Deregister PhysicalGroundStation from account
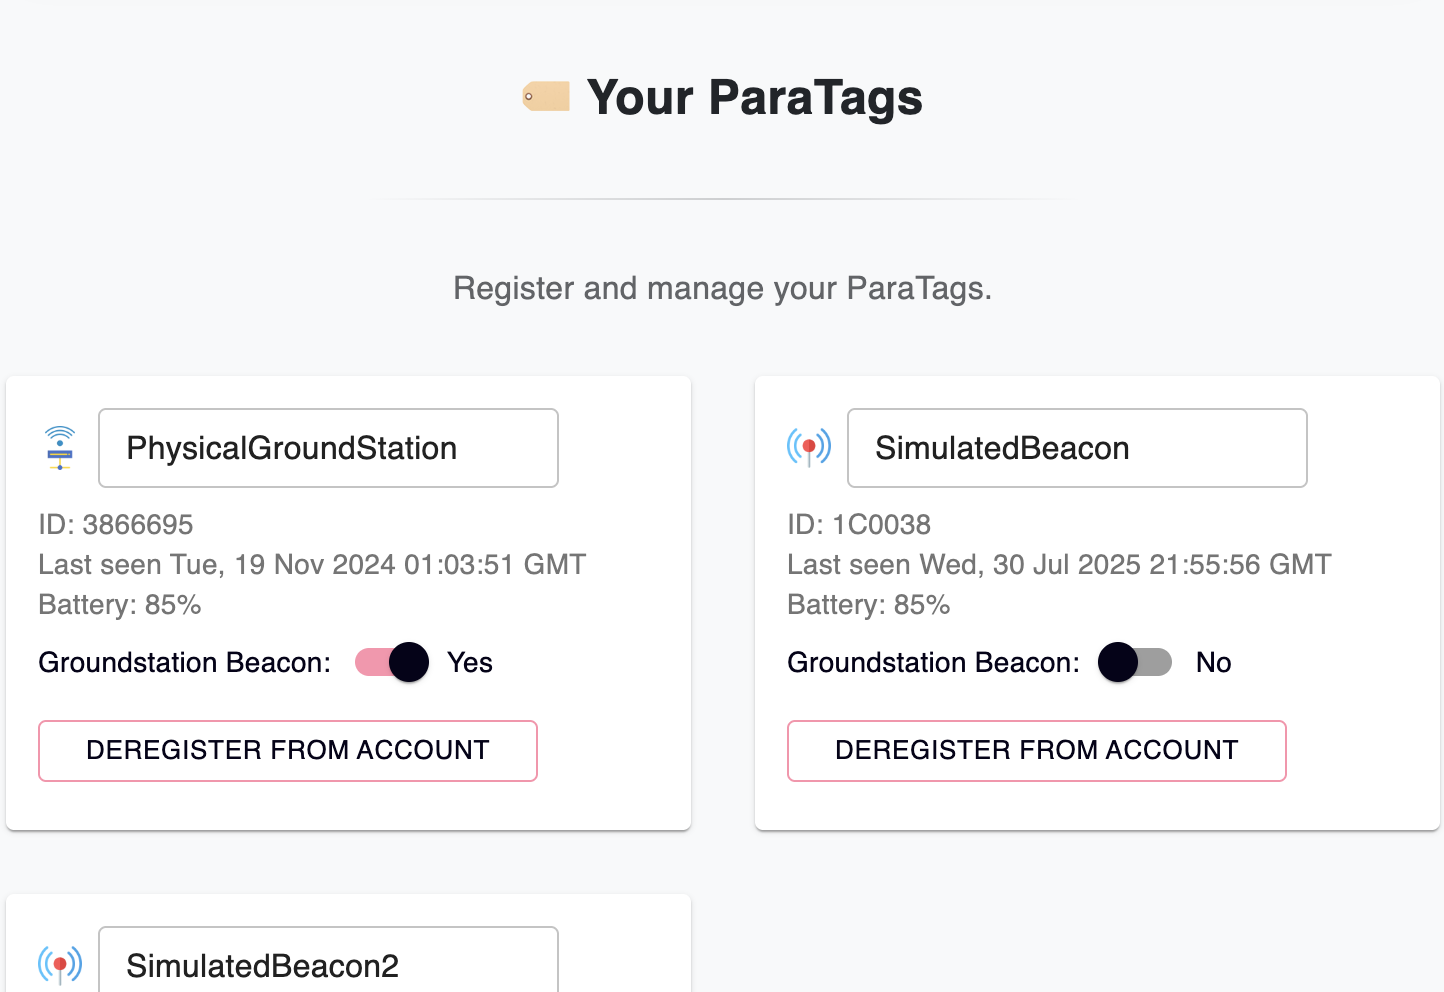 288,750
